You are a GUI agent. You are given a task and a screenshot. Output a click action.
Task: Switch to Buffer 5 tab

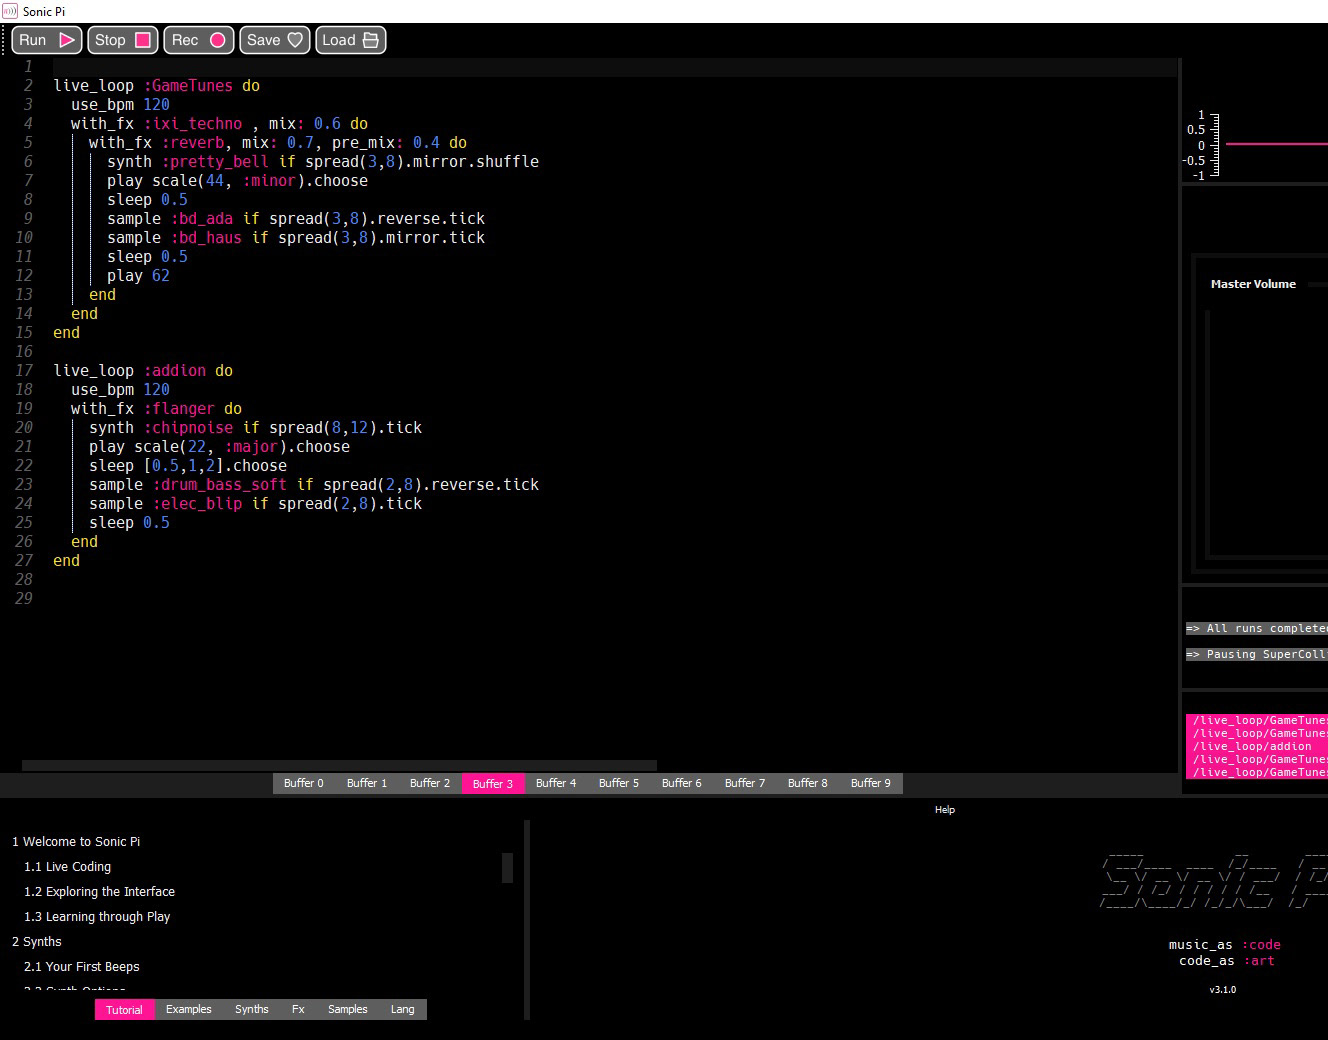619,783
